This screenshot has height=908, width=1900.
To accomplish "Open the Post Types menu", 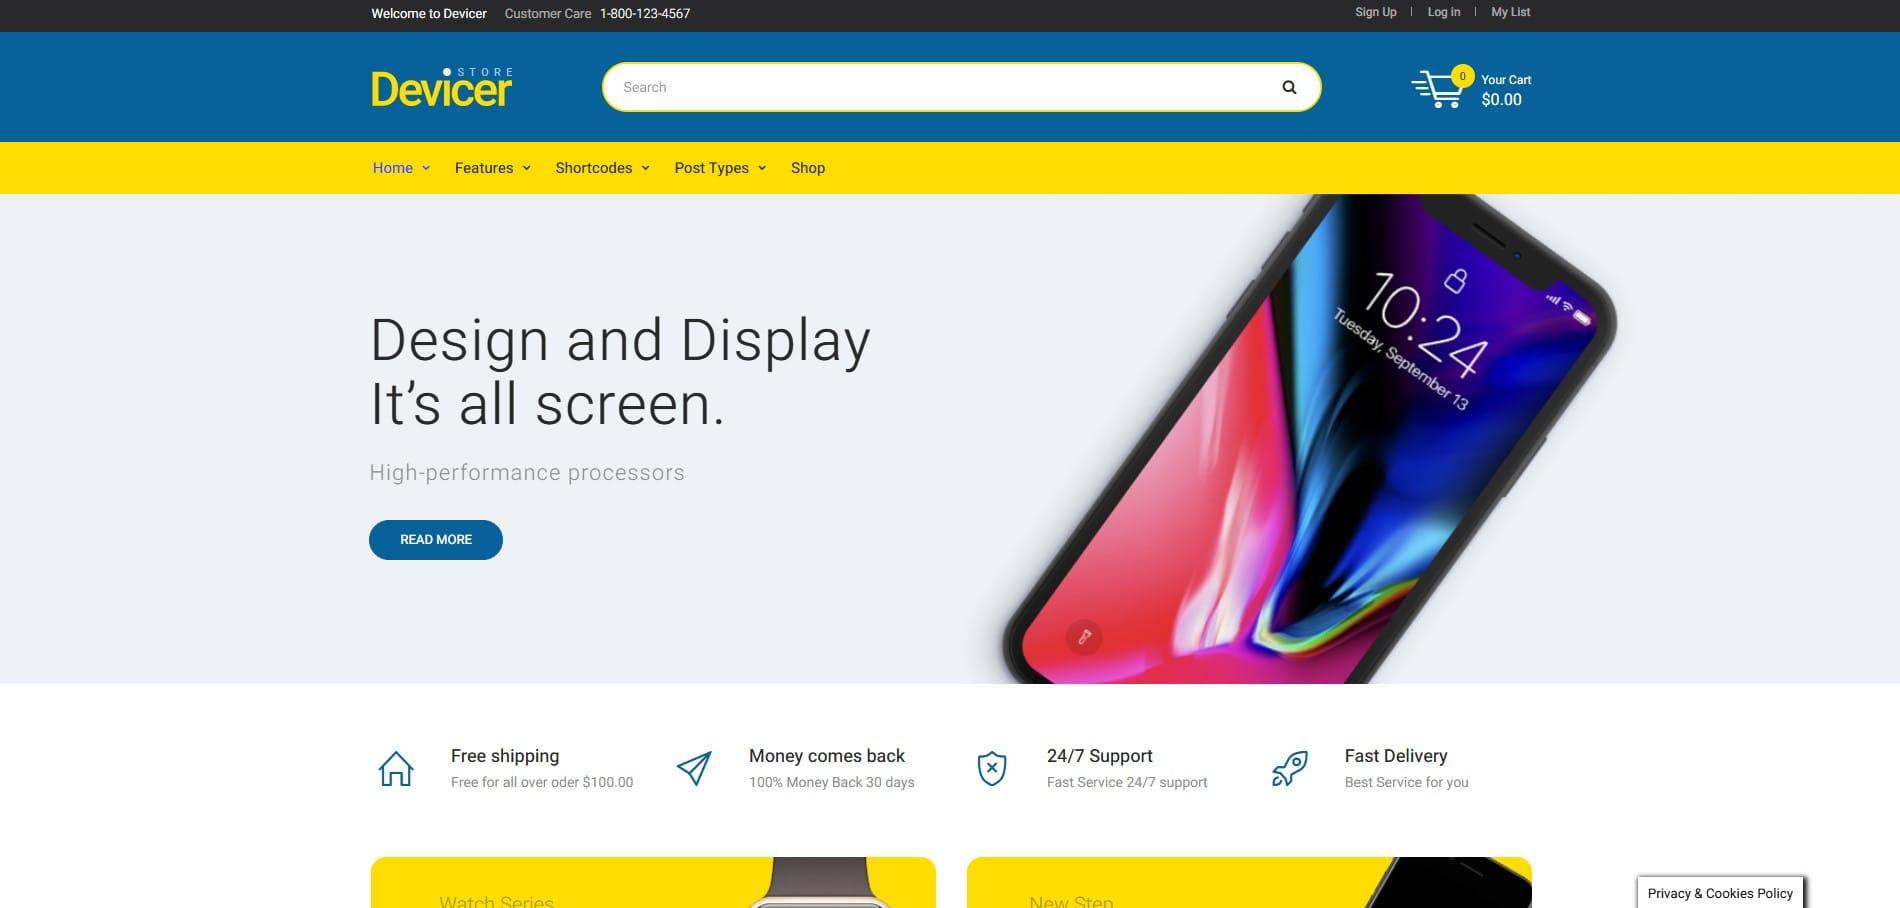I will [x=720, y=168].
